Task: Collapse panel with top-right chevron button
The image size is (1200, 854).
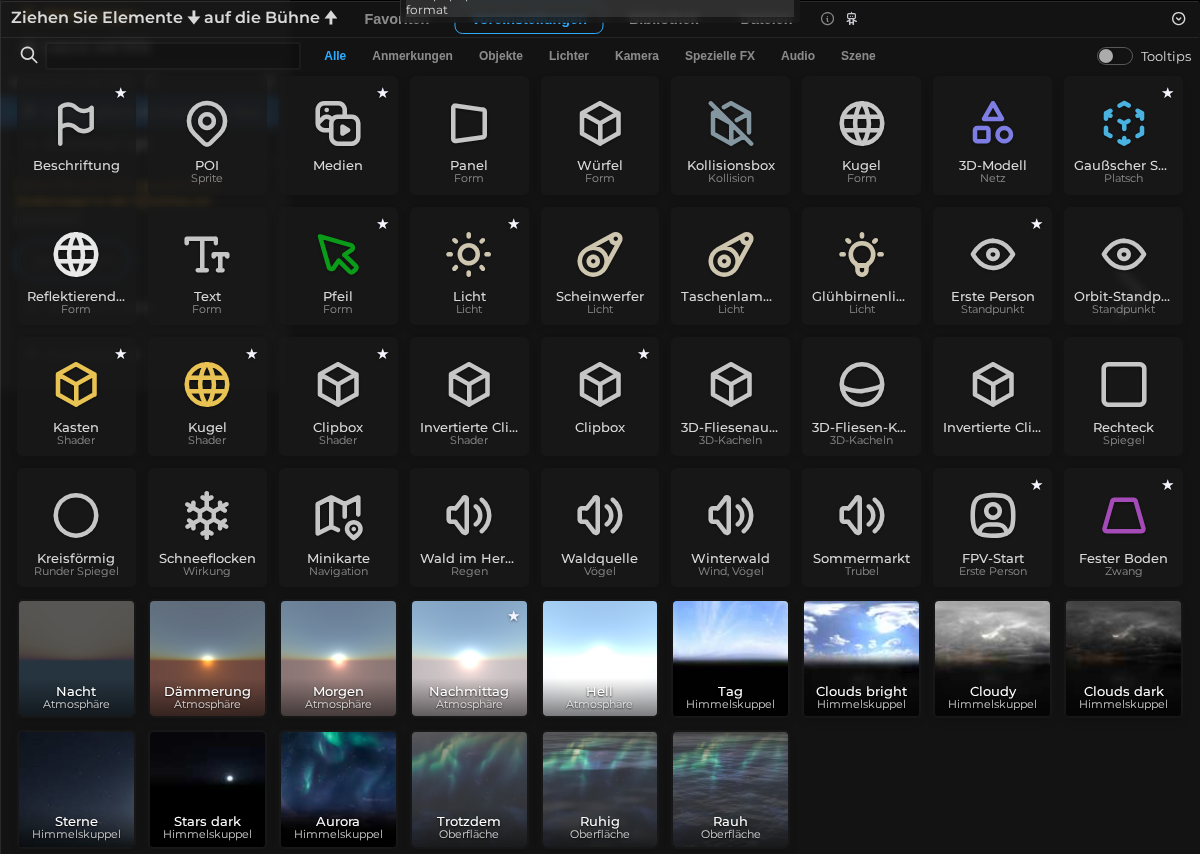Action: pyautogui.click(x=1178, y=18)
